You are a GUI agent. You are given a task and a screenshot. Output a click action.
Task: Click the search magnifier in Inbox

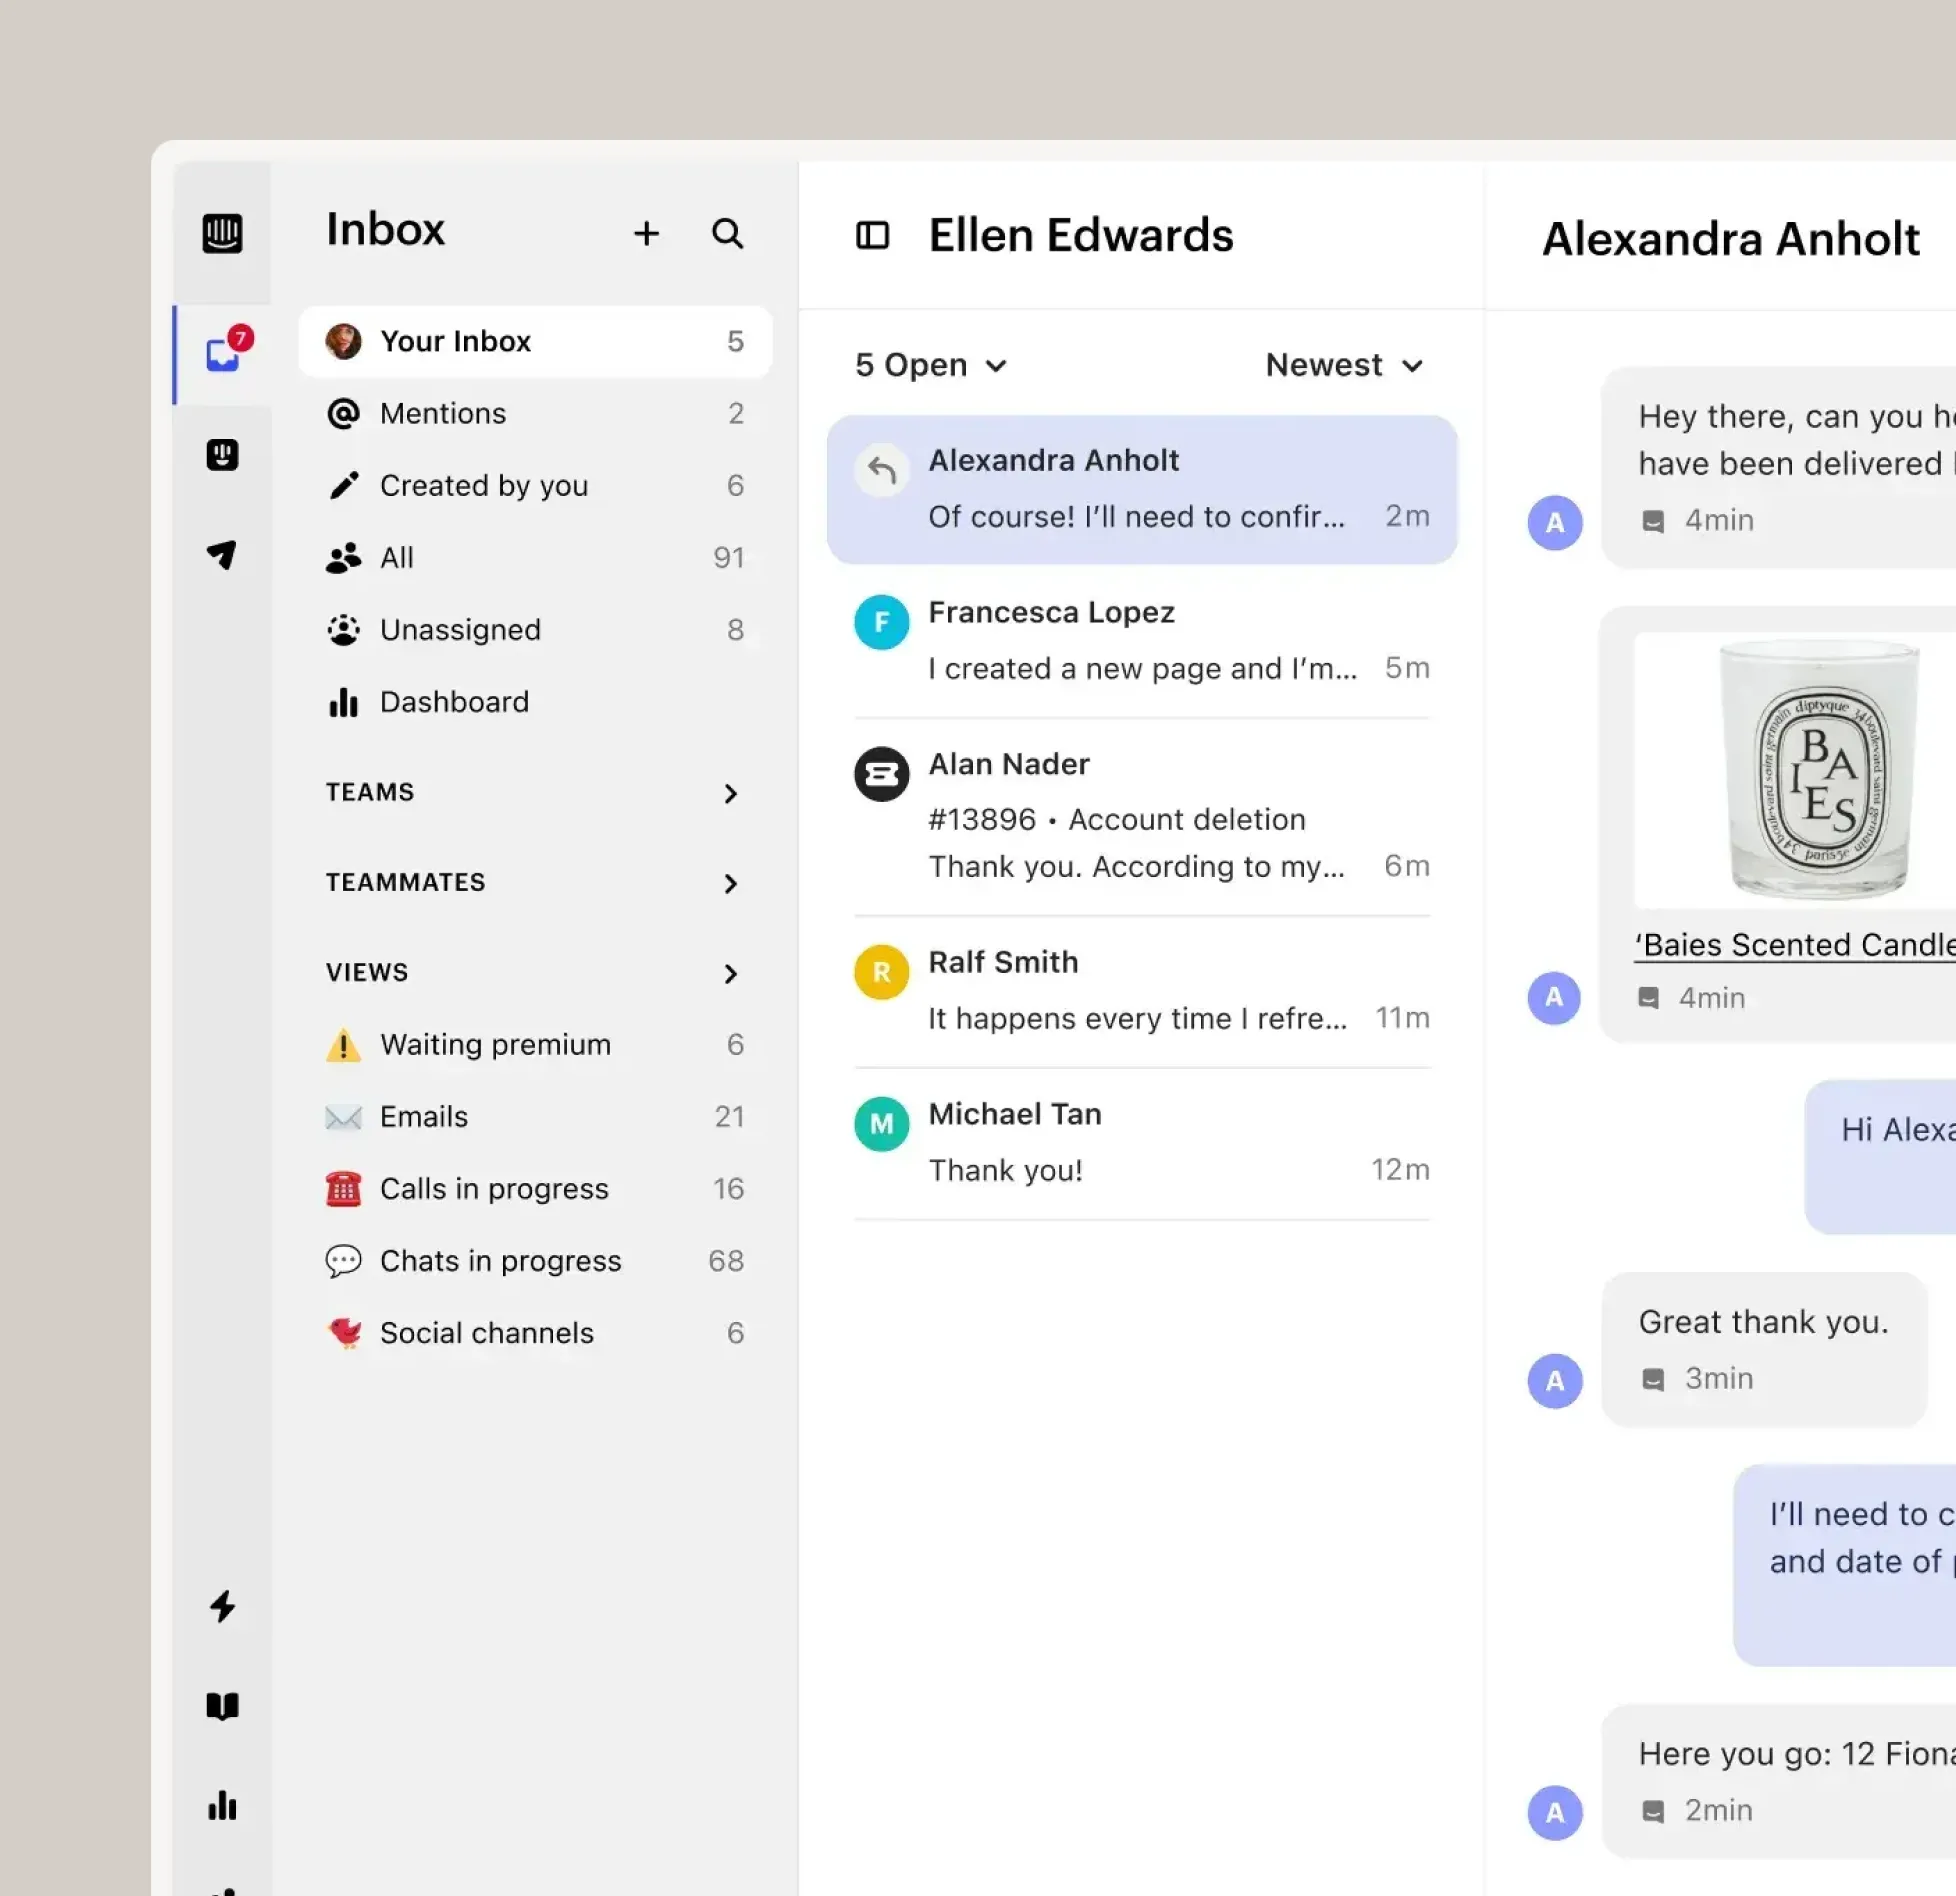tap(727, 233)
